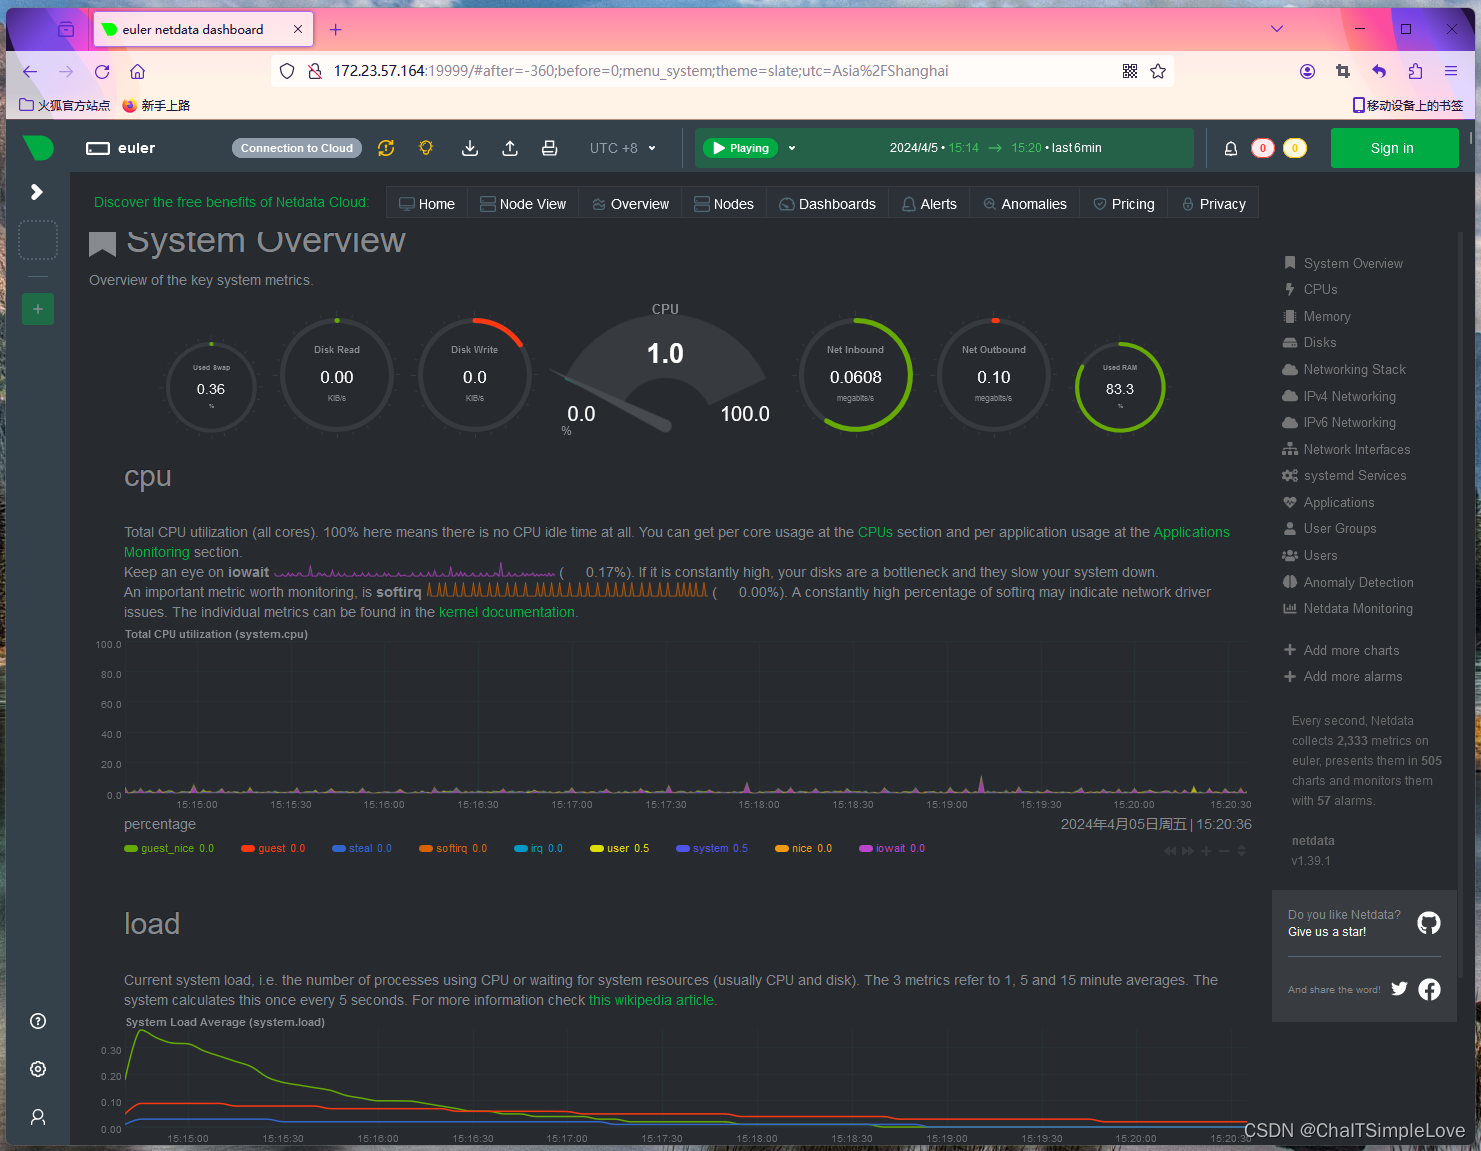Click the Connection to Cloud badge
This screenshot has width=1481, height=1151.
(x=297, y=148)
